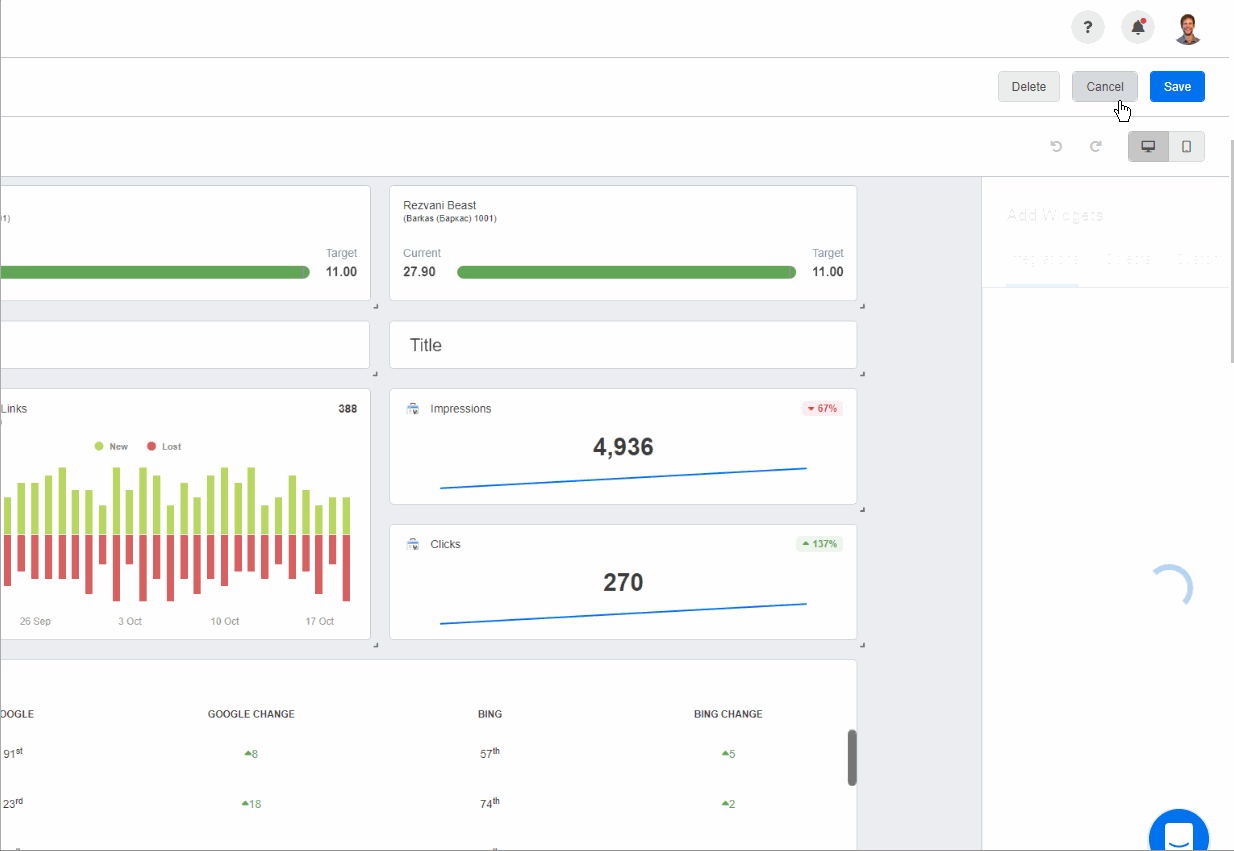This screenshot has height=851, width=1234.
Task: Save the dashboard changes
Action: pos(1177,87)
